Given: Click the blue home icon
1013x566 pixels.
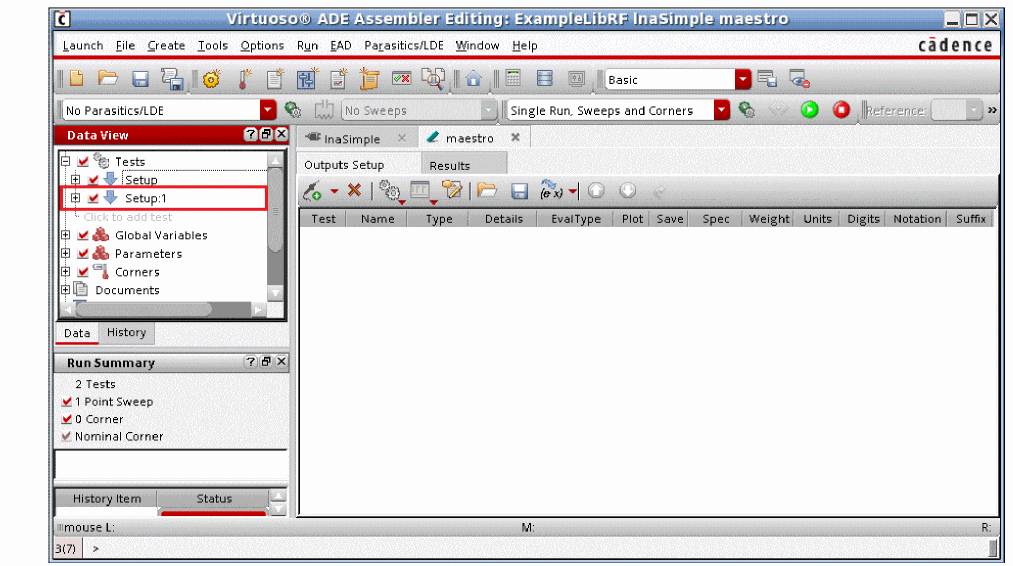Looking at the screenshot, I should (x=474, y=79).
